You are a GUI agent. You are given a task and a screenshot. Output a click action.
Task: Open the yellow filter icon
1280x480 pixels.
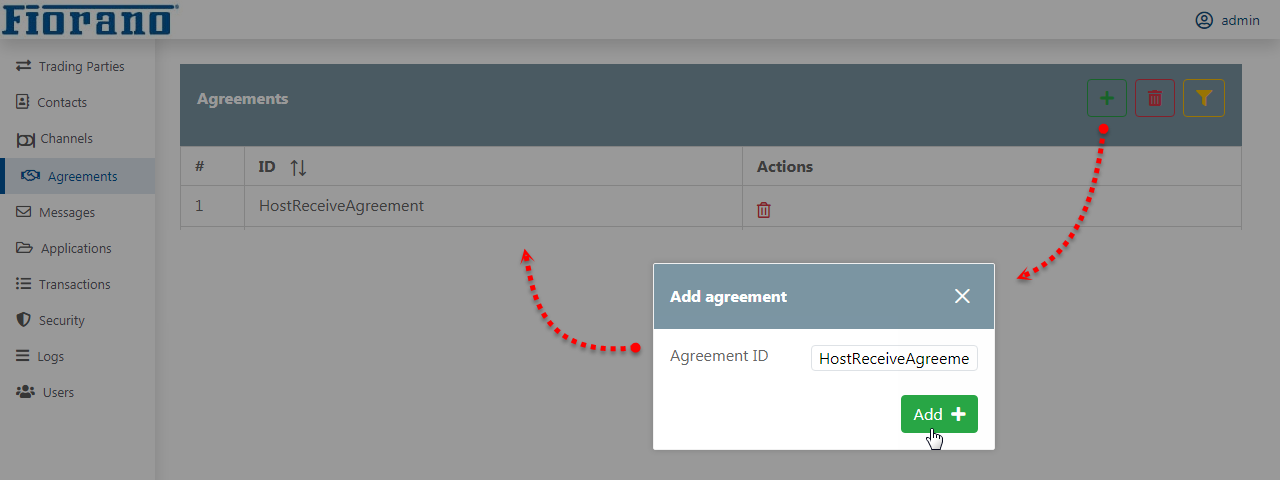[x=1204, y=98]
